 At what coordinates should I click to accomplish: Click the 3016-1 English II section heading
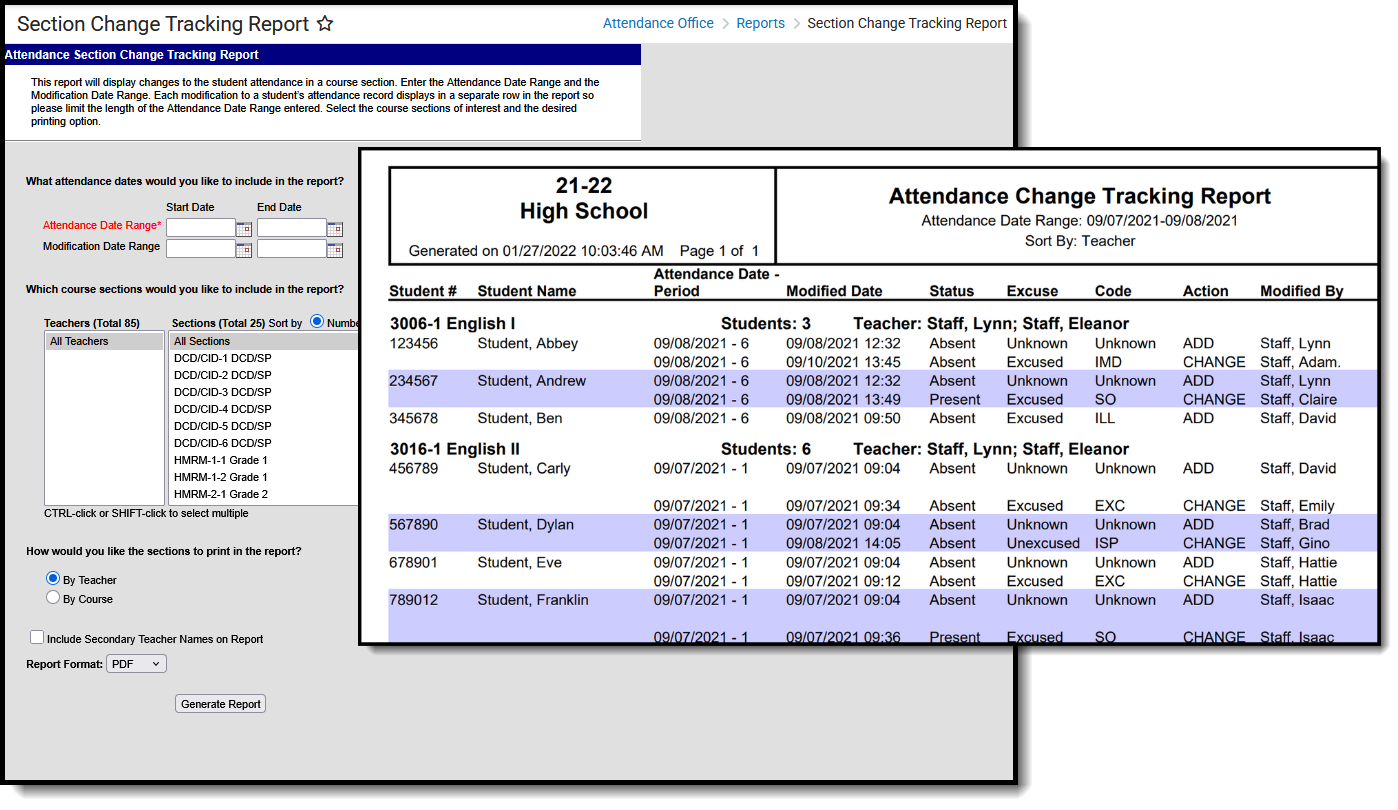[x=455, y=449]
